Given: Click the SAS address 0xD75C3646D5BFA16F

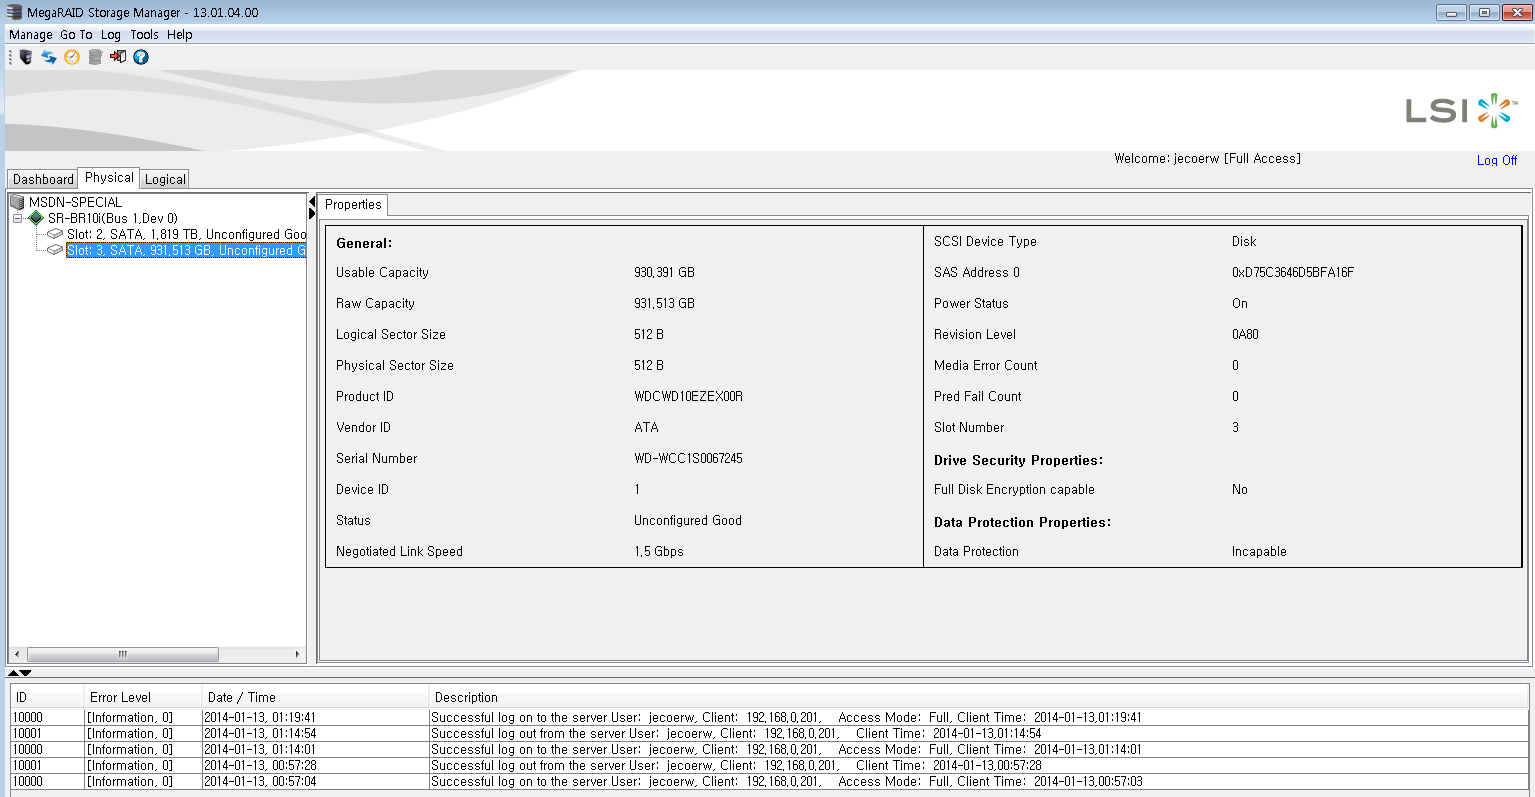Looking at the screenshot, I should coord(1293,272).
